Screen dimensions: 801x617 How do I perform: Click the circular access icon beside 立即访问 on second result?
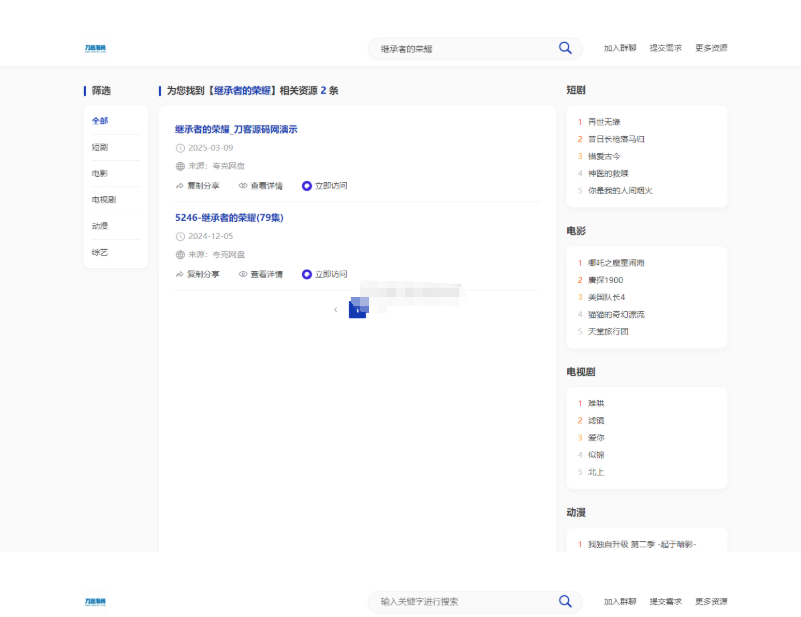coord(306,272)
